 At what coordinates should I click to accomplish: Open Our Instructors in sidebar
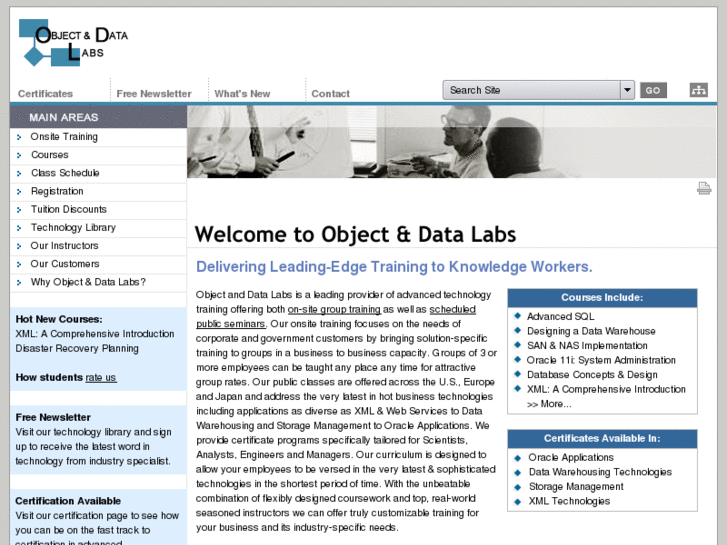coord(64,246)
